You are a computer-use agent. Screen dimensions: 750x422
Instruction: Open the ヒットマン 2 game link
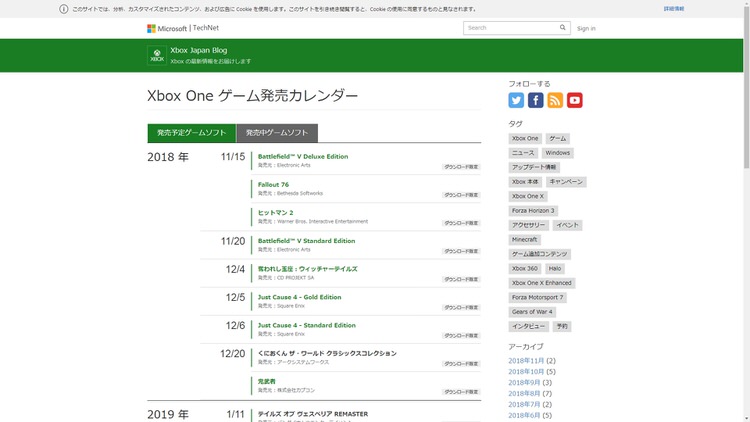coord(276,213)
